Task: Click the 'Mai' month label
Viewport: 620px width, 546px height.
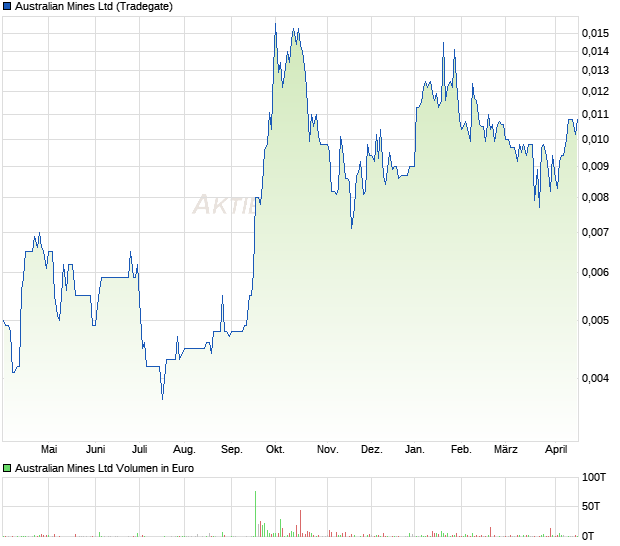Action: pyautogui.click(x=49, y=450)
